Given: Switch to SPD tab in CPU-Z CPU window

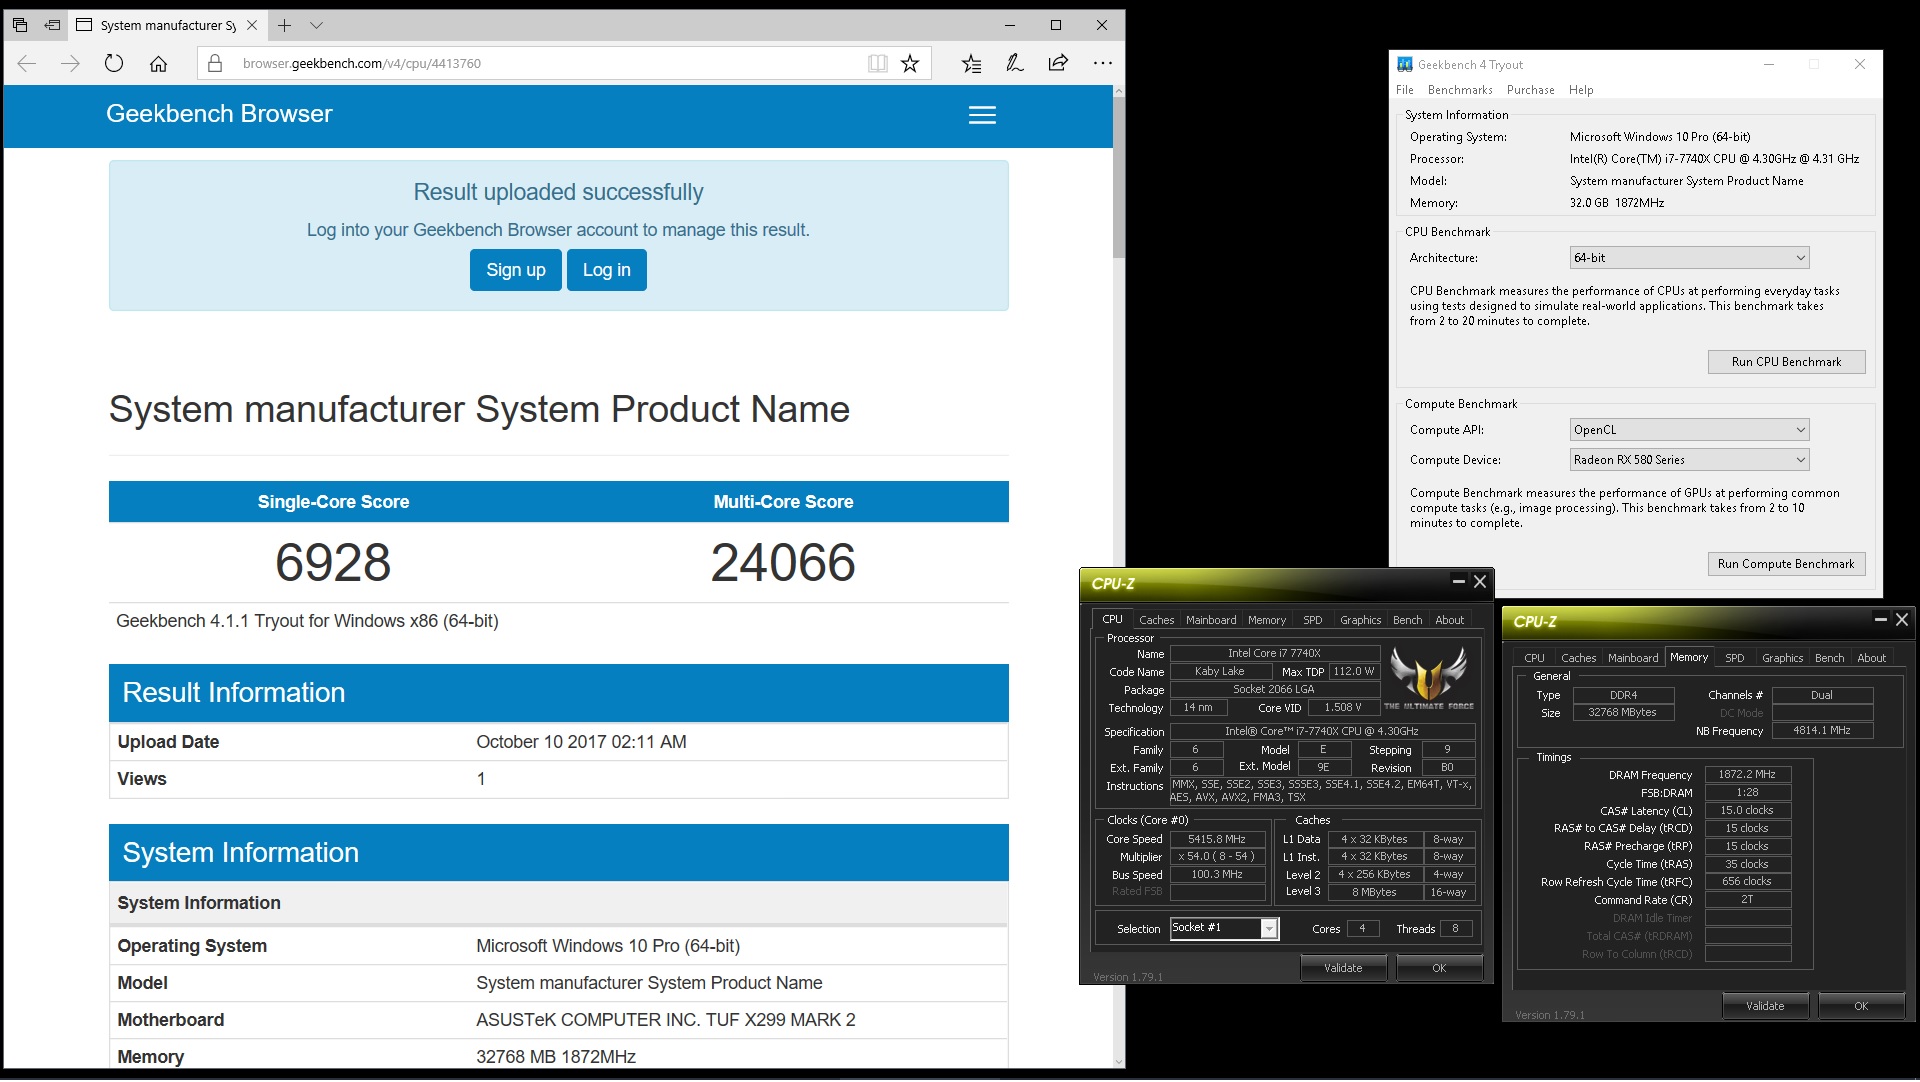Looking at the screenshot, I should click(x=1313, y=620).
